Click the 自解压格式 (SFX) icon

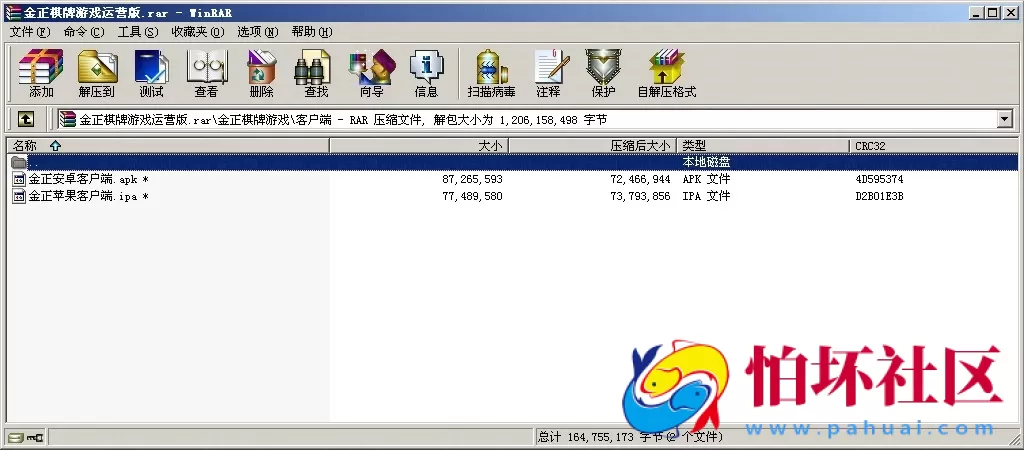tap(666, 73)
